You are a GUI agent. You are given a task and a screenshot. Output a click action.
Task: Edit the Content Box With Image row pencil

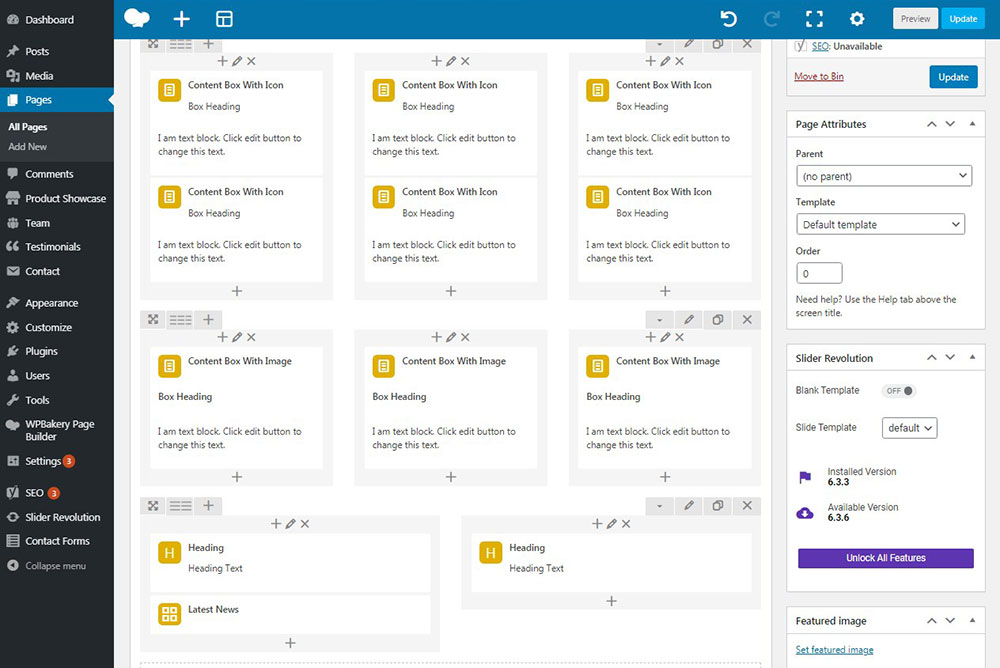coord(689,319)
